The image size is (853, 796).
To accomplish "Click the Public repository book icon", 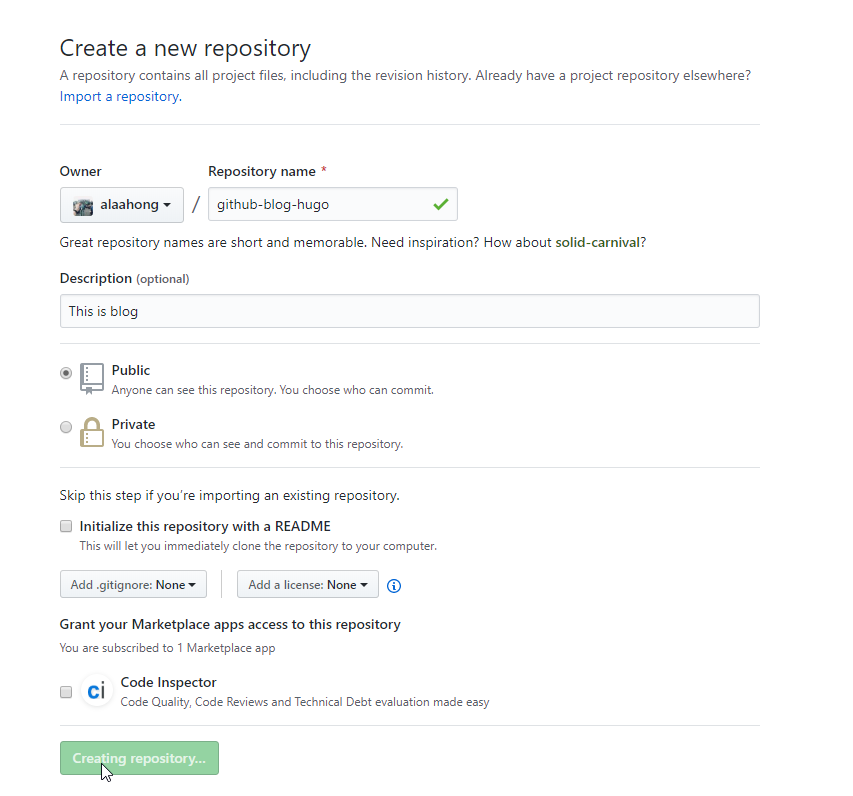I will [92, 378].
